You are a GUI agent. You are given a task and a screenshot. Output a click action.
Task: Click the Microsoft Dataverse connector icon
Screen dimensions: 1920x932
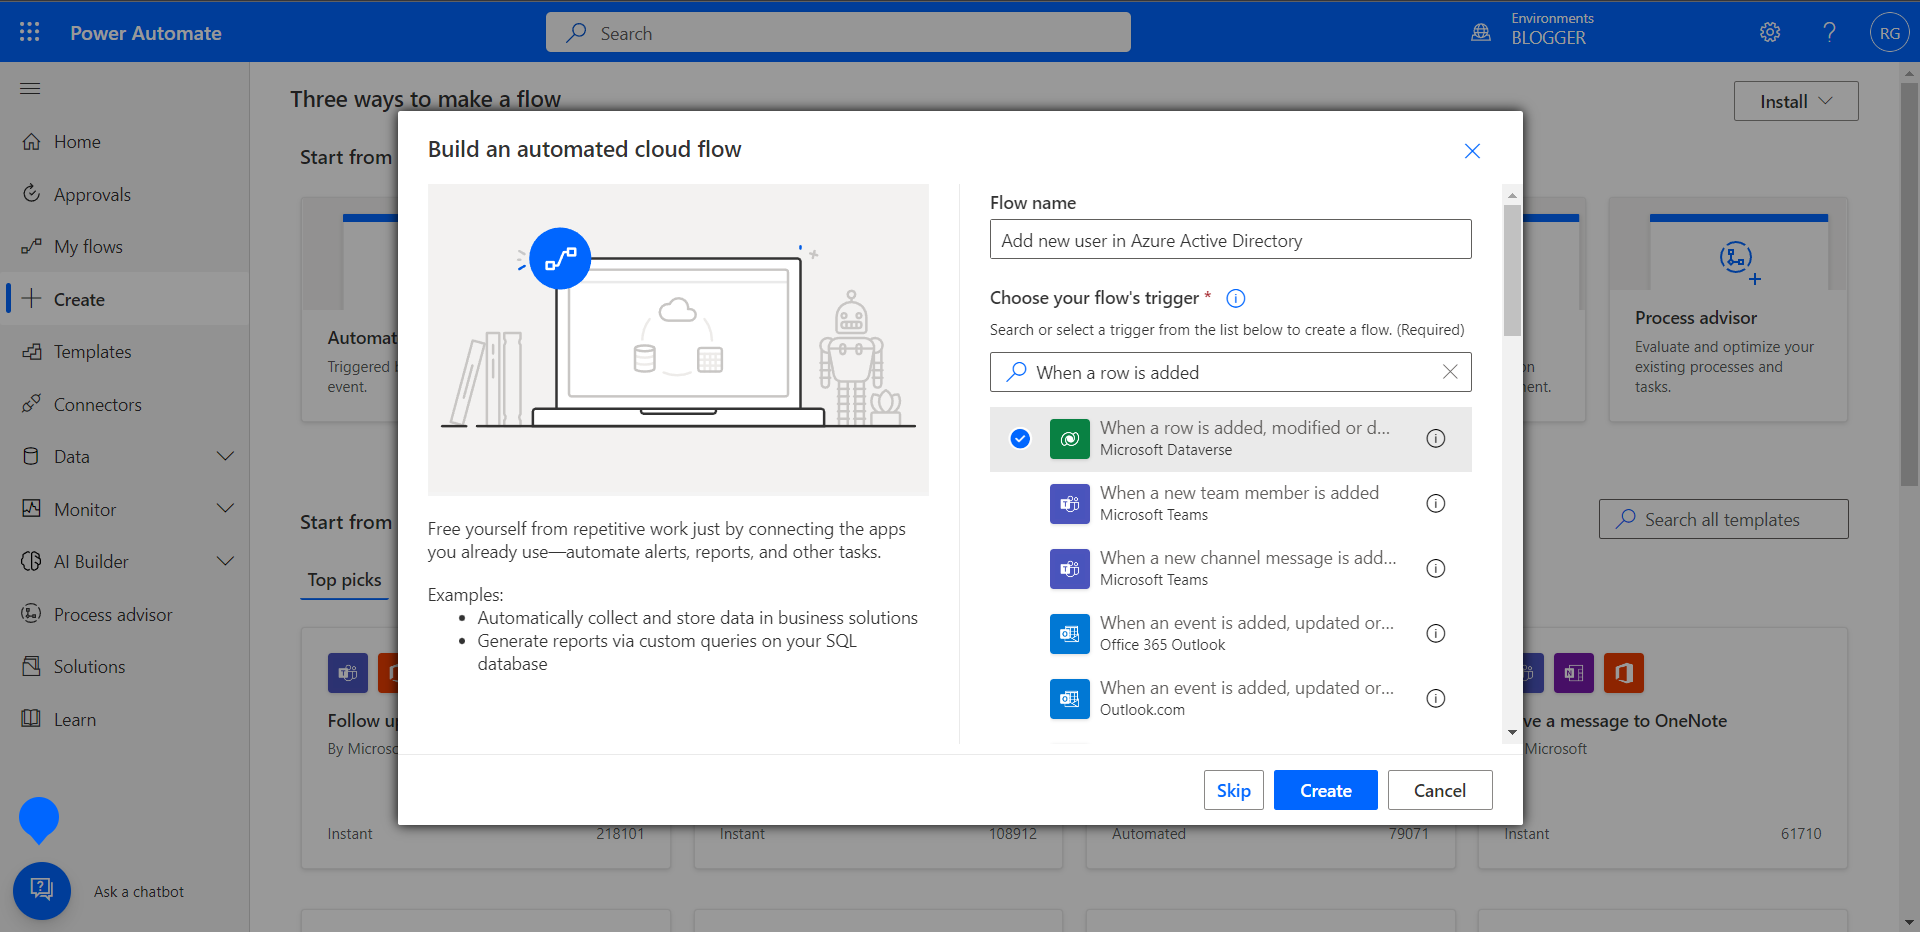pos(1070,439)
